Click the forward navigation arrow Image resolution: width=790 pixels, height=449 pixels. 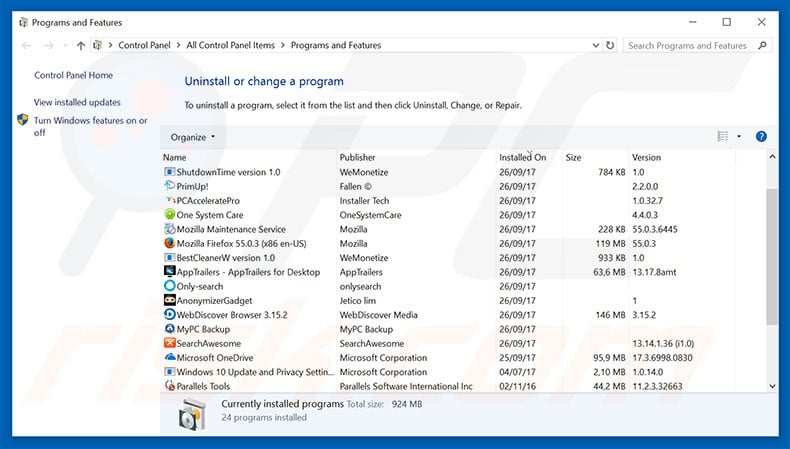tap(48, 45)
